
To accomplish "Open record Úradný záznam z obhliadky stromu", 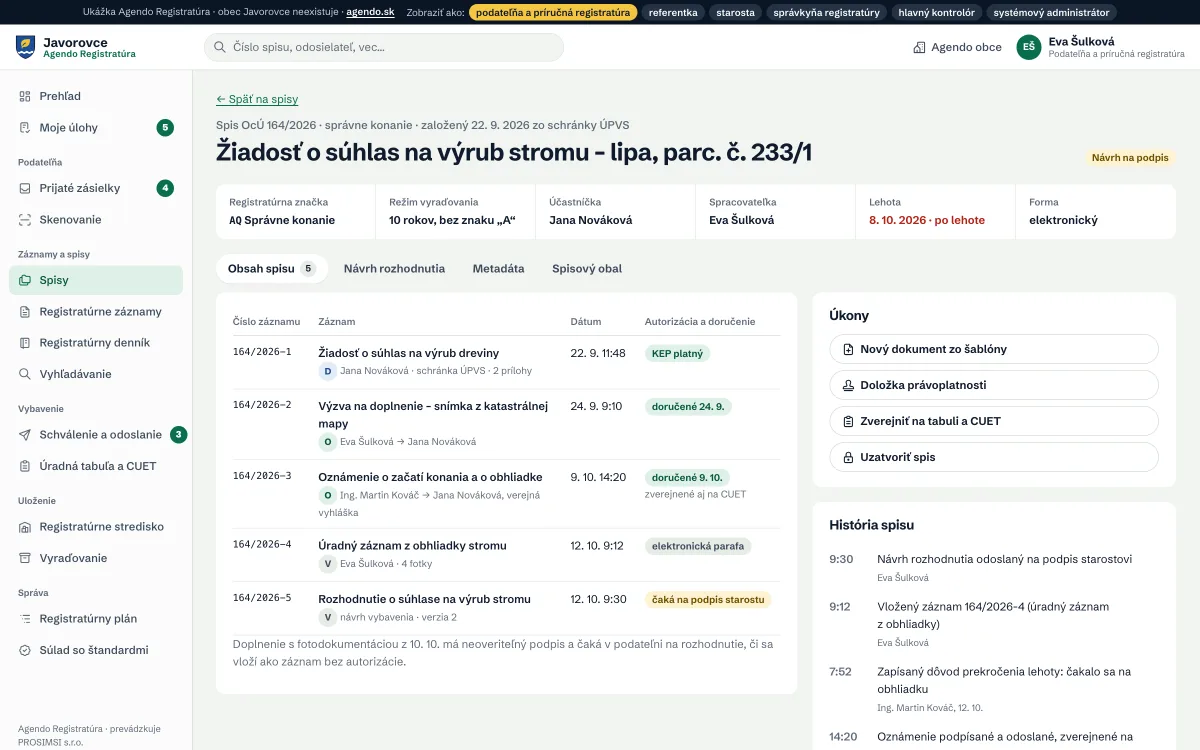I will click(x=412, y=545).
